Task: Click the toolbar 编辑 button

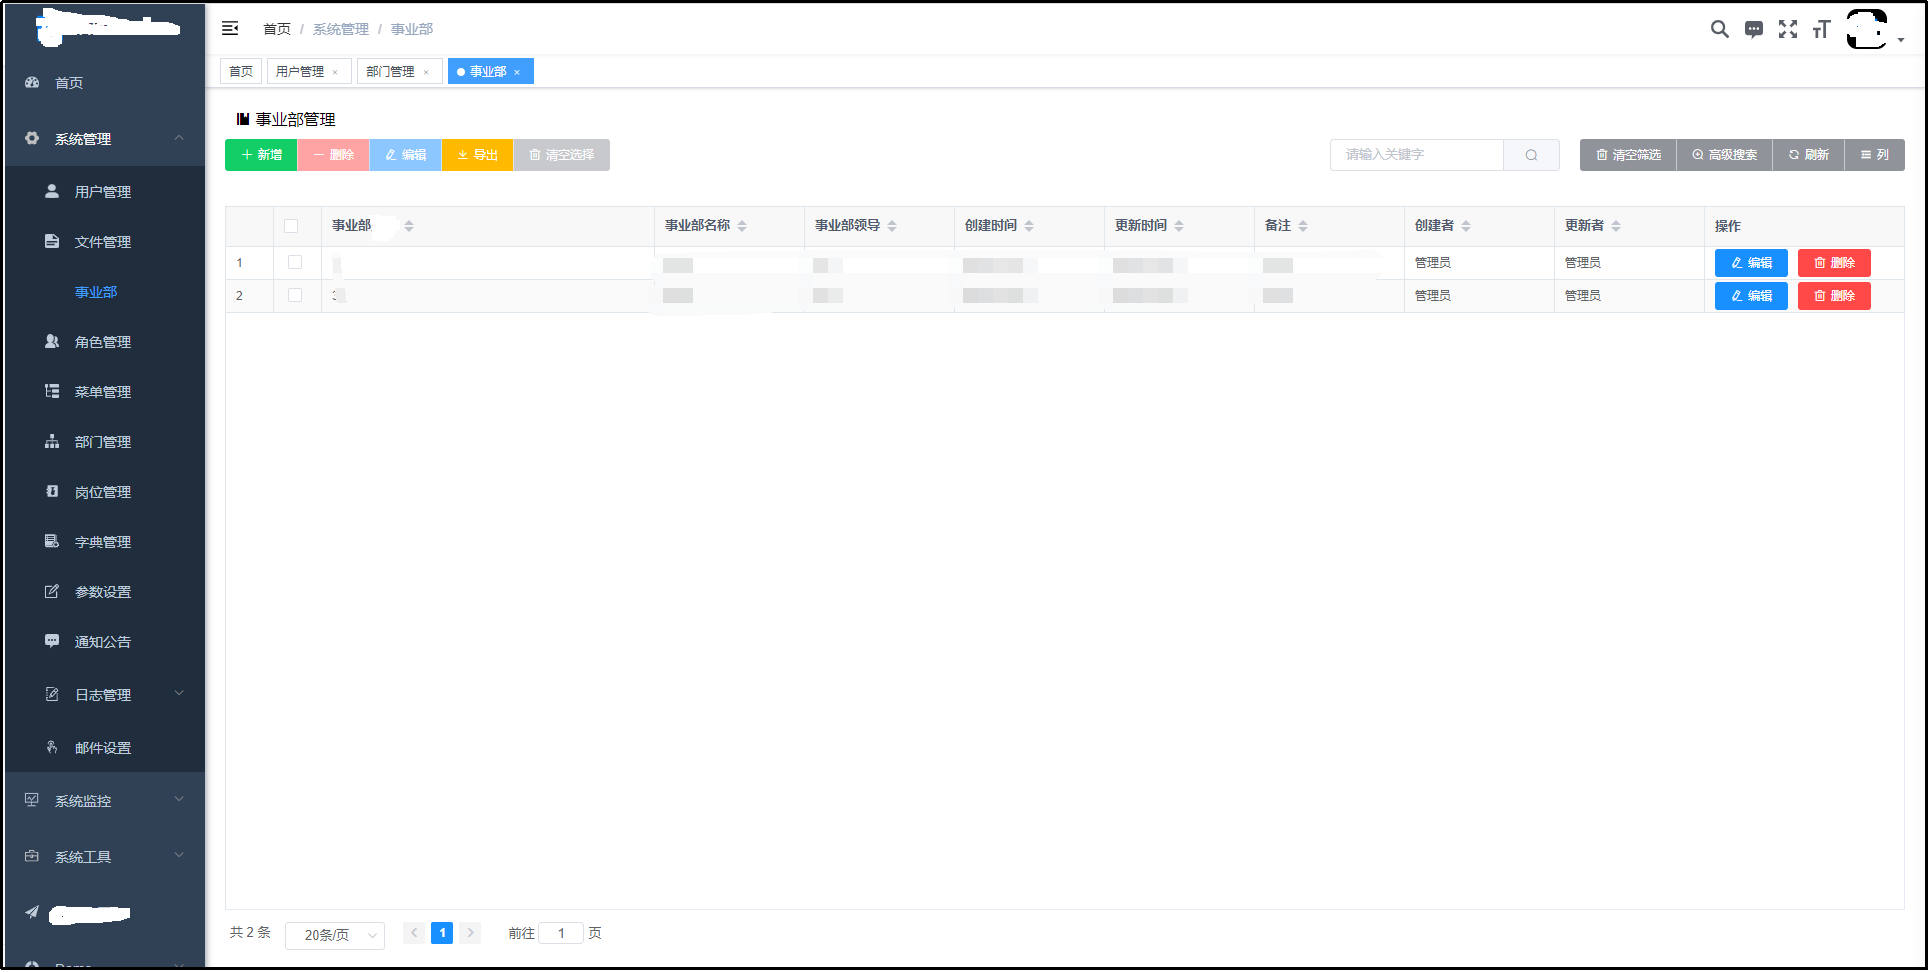Action: tap(405, 155)
